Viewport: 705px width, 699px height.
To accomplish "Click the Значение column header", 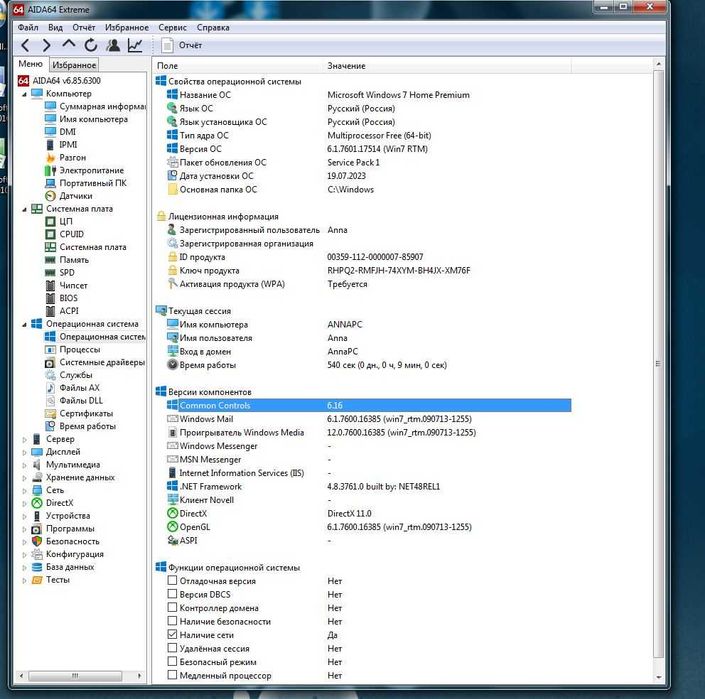I will (448, 66).
